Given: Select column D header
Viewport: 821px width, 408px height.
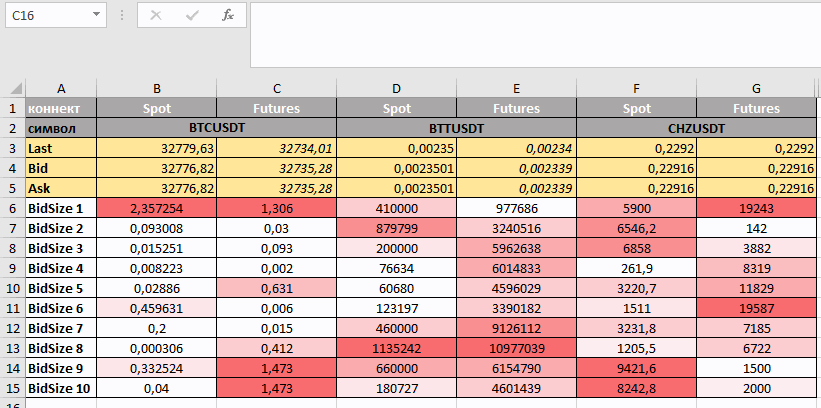Looking at the screenshot, I should 396,88.
